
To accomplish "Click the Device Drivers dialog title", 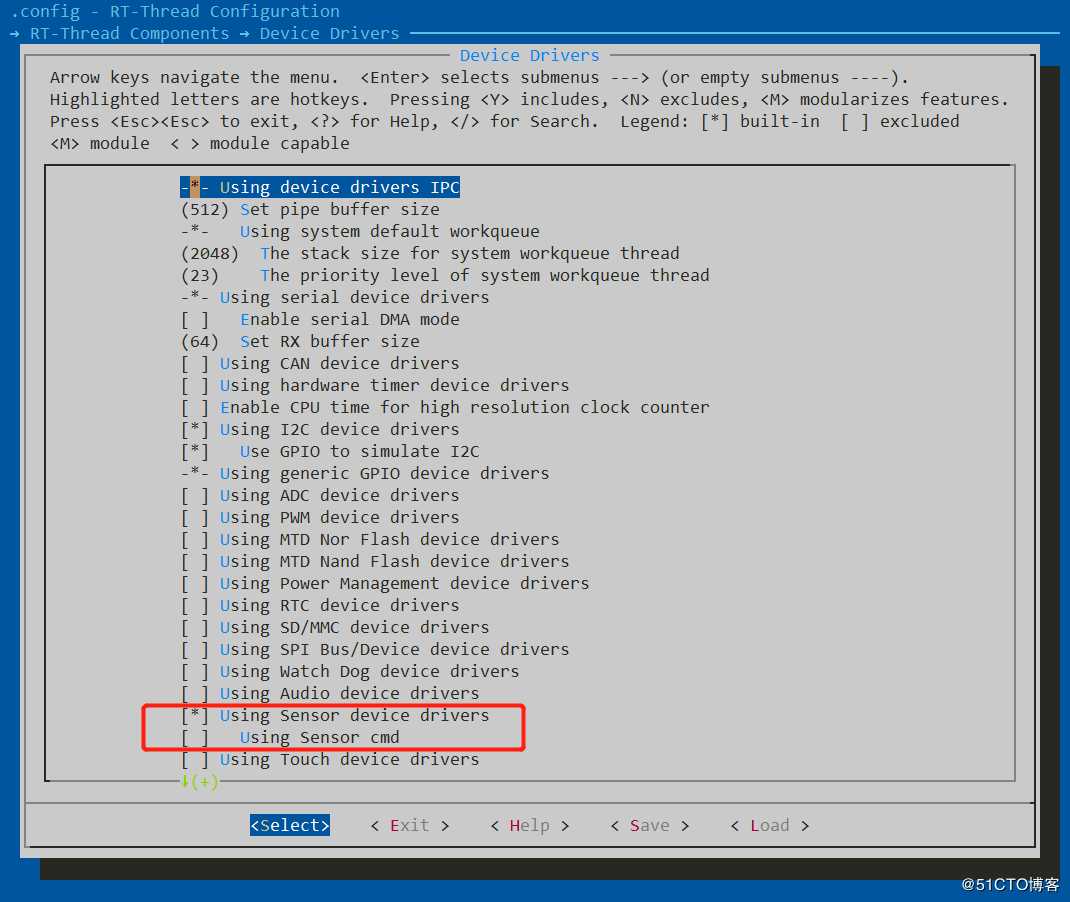I will (530, 55).
